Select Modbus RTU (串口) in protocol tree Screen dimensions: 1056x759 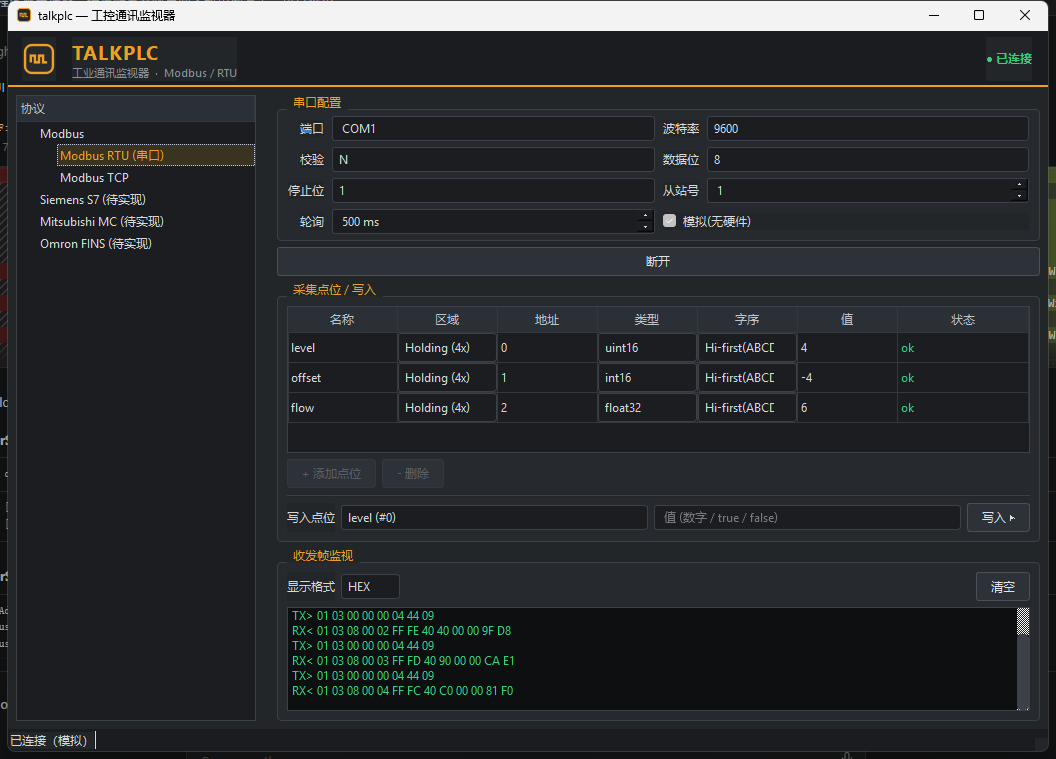coord(156,156)
